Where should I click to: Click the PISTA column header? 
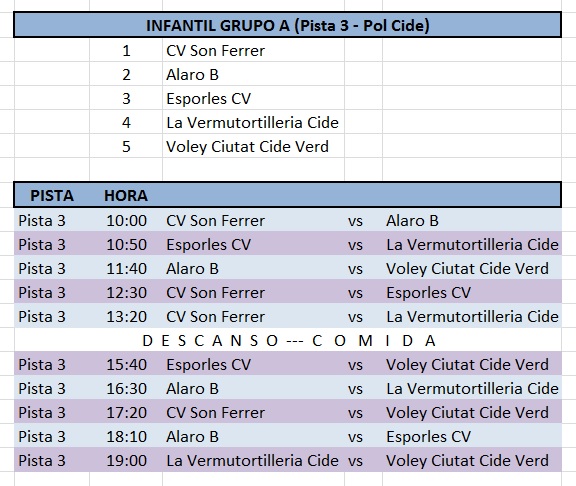click(52, 195)
